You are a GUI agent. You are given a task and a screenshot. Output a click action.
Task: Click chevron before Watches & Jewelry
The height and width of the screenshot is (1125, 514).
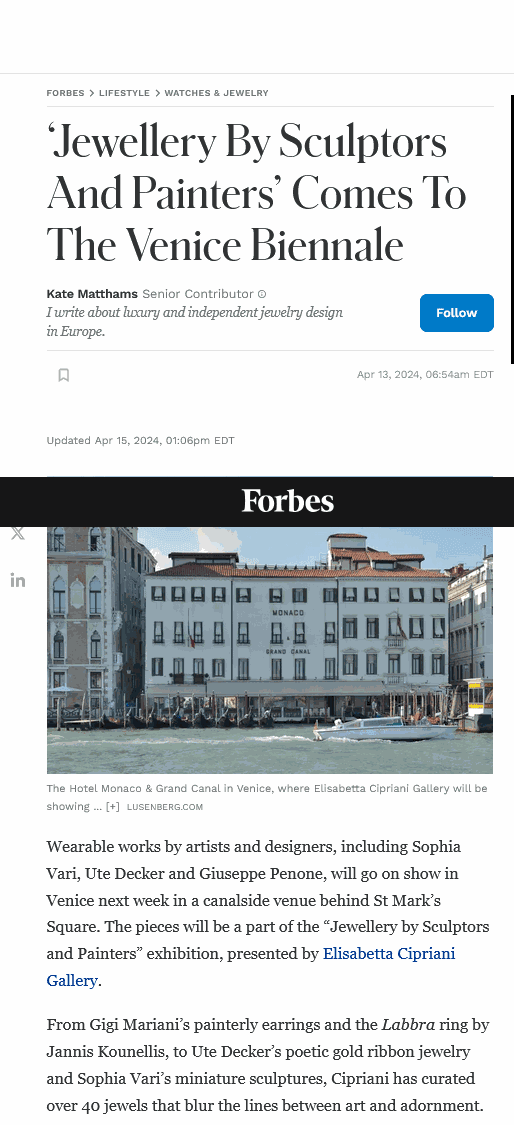[157, 93]
